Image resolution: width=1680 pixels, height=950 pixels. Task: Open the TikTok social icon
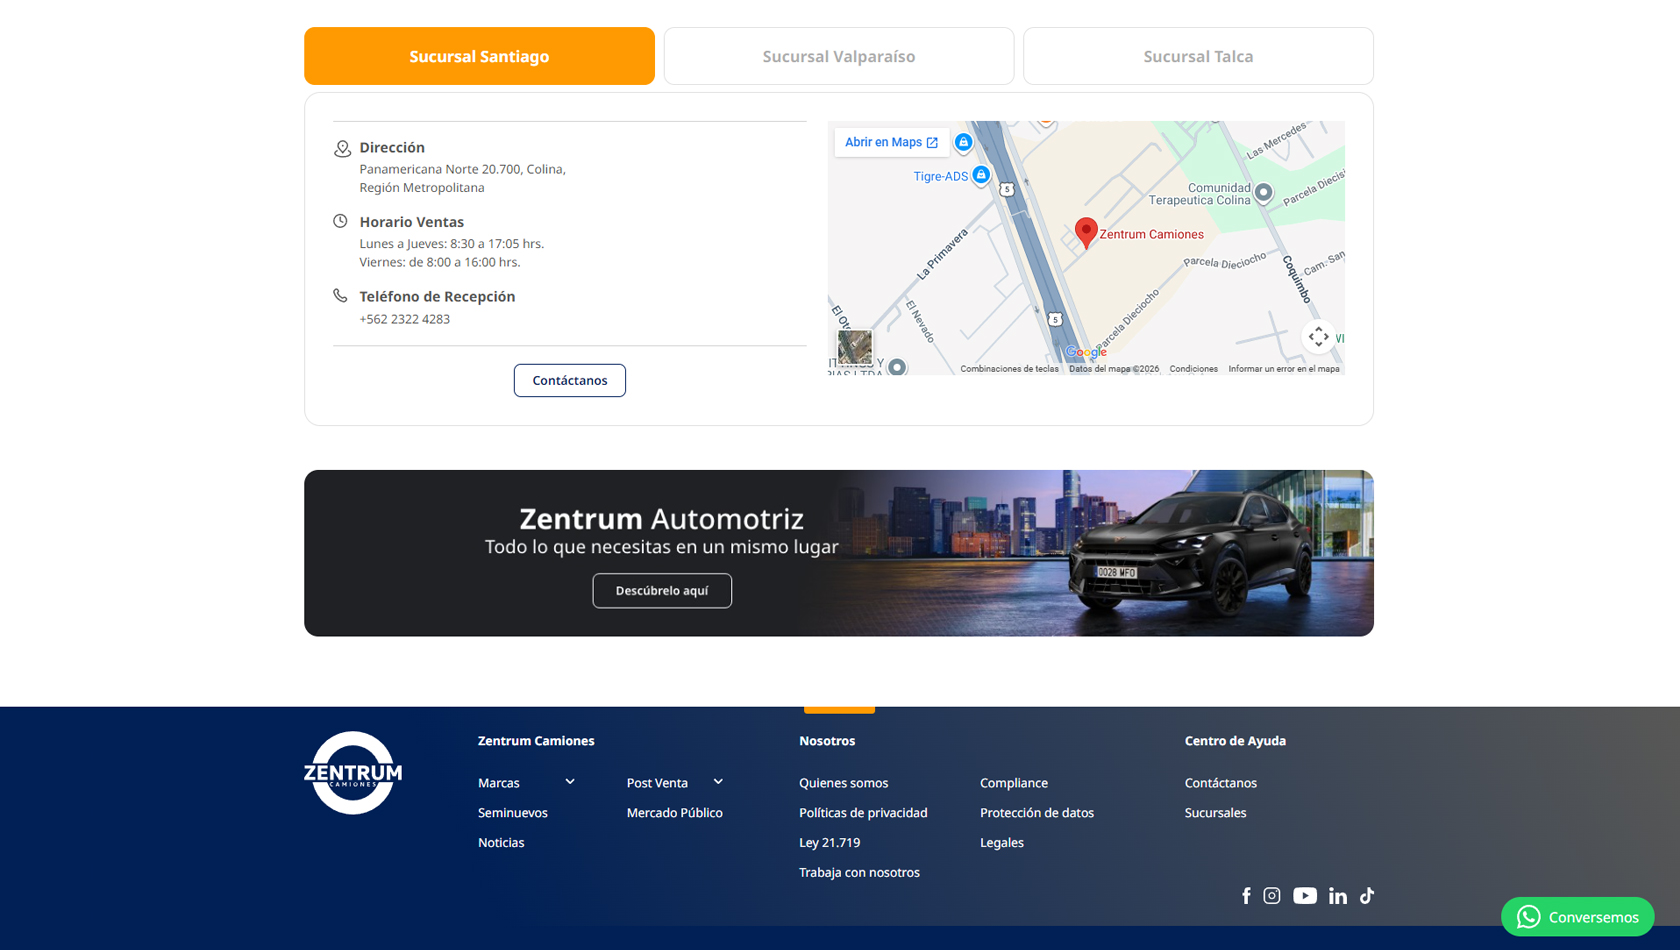(1367, 896)
